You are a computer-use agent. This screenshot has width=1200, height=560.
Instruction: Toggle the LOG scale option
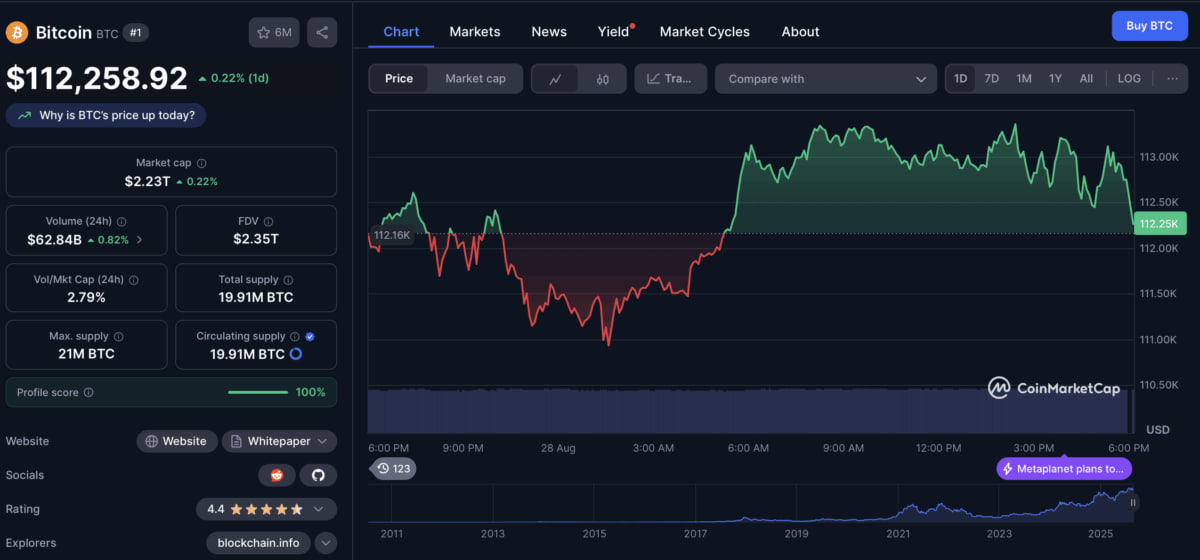(1129, 79)
